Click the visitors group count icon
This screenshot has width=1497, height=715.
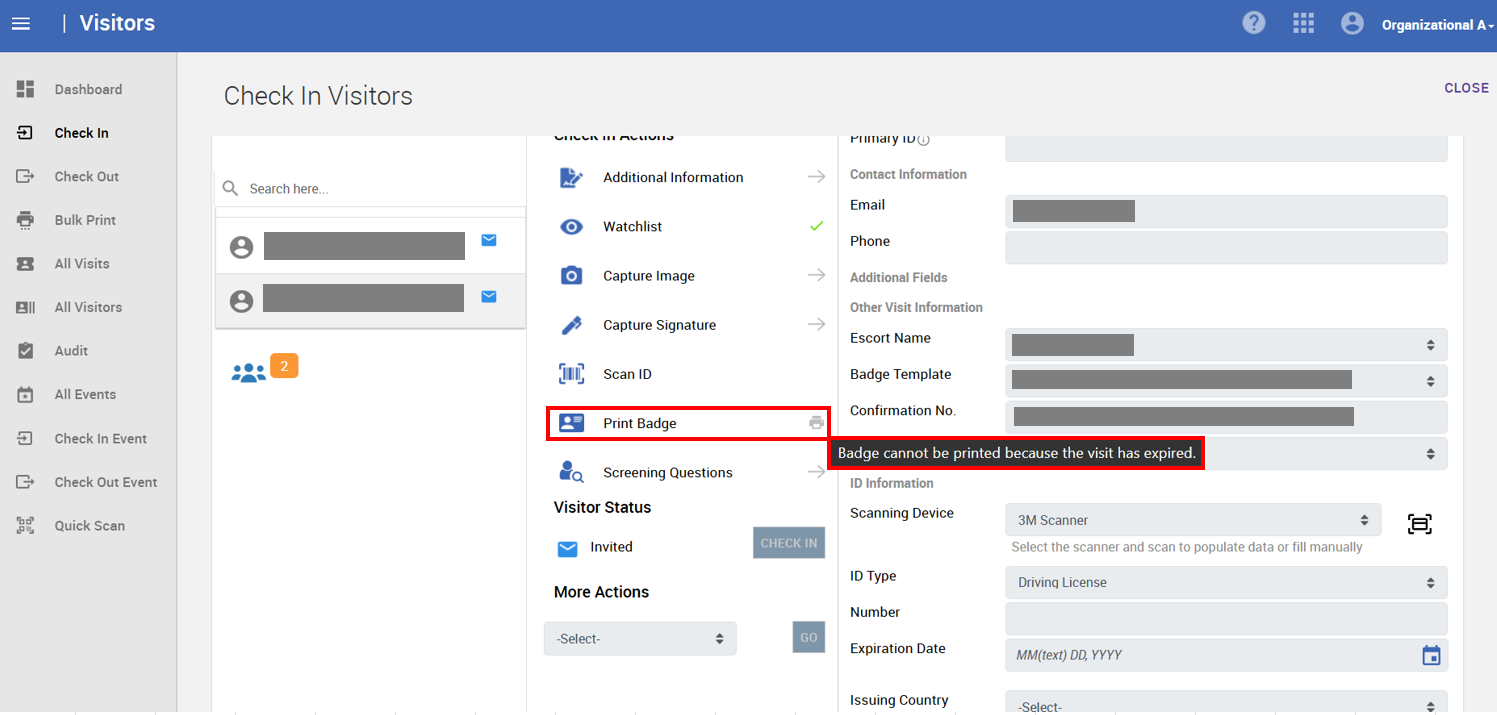(249, 372)
